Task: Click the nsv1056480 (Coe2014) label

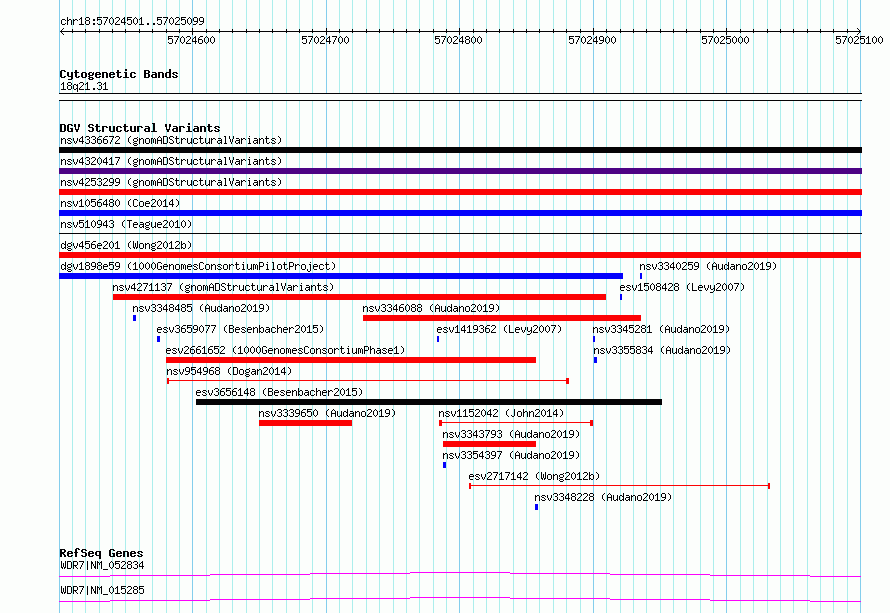Action: tap(120, 203)
